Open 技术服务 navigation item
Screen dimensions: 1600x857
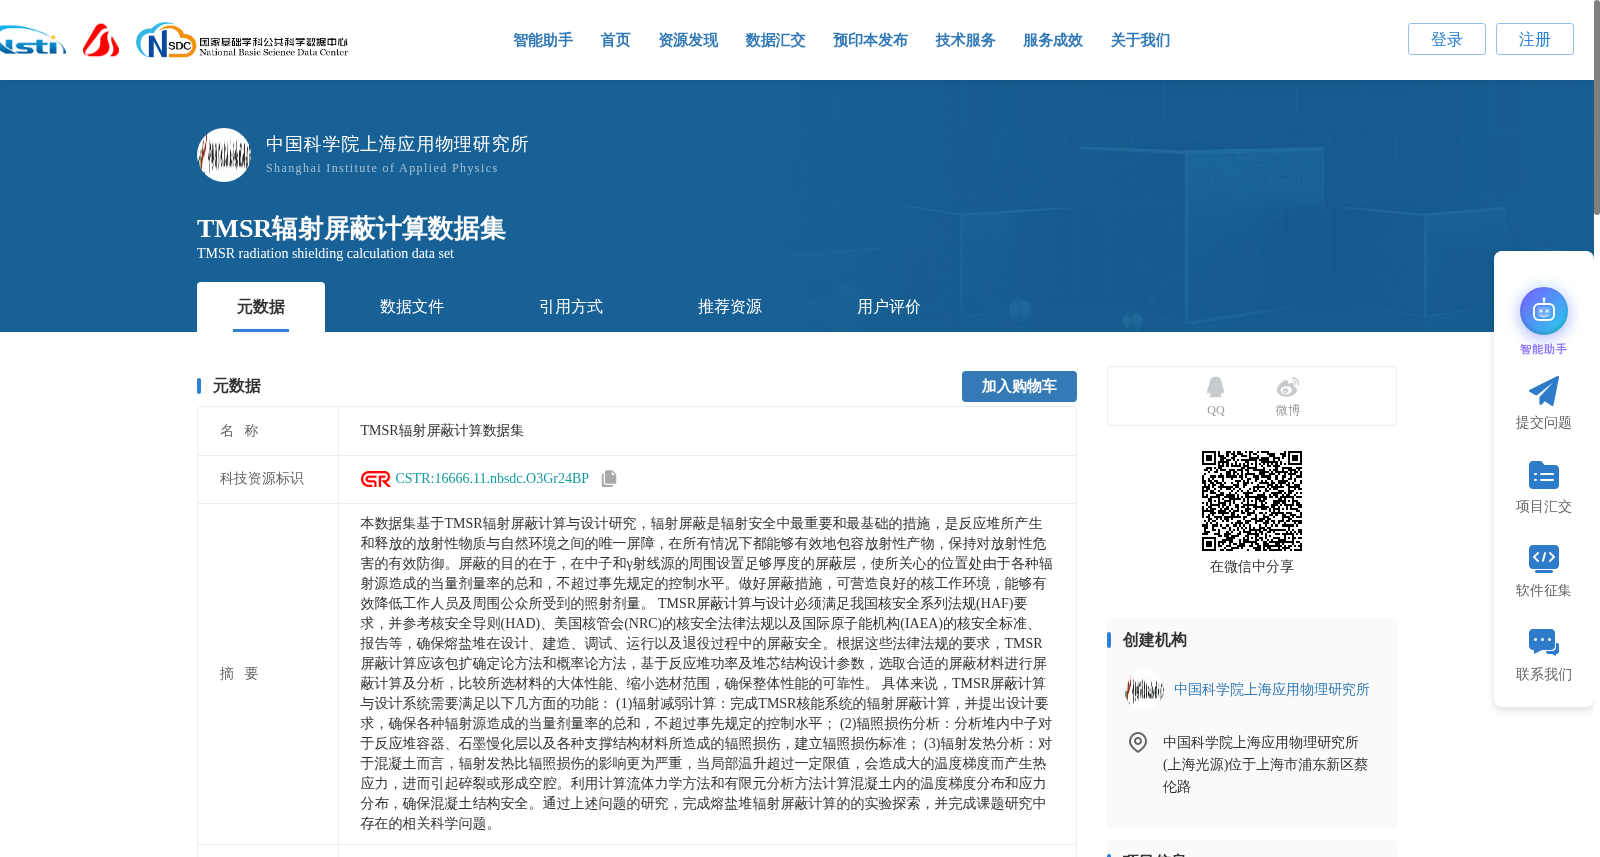click(965, 40)
